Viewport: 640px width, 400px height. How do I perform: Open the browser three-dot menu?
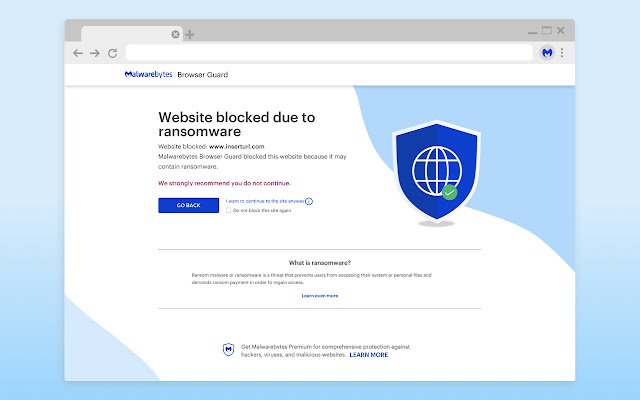click(562, 53)
